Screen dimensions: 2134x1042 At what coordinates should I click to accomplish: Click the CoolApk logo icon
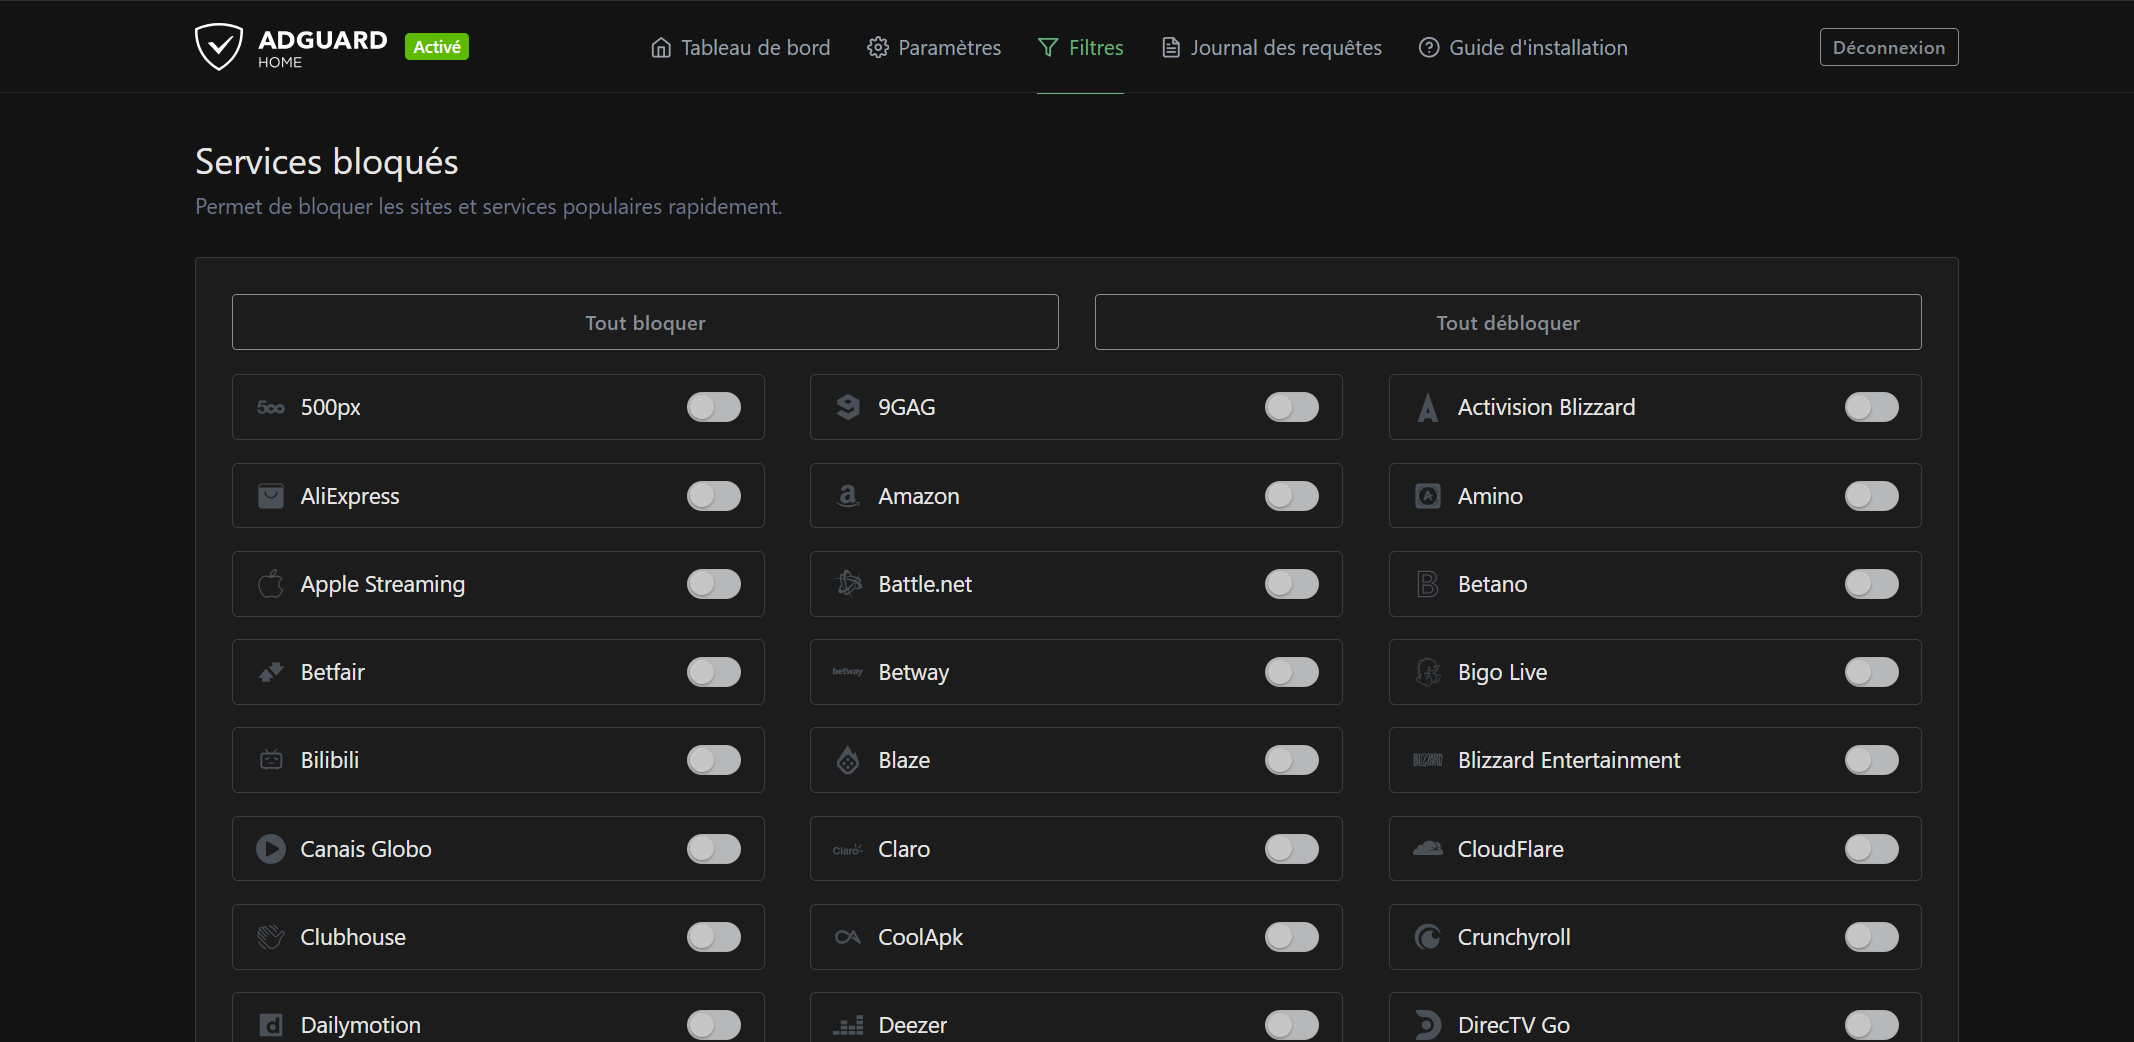click(x=848, y=937)
